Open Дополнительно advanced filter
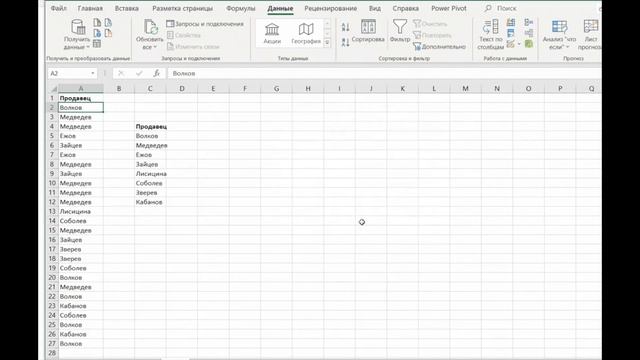Screen dimensions: 640x360 [x=439, y=47]
